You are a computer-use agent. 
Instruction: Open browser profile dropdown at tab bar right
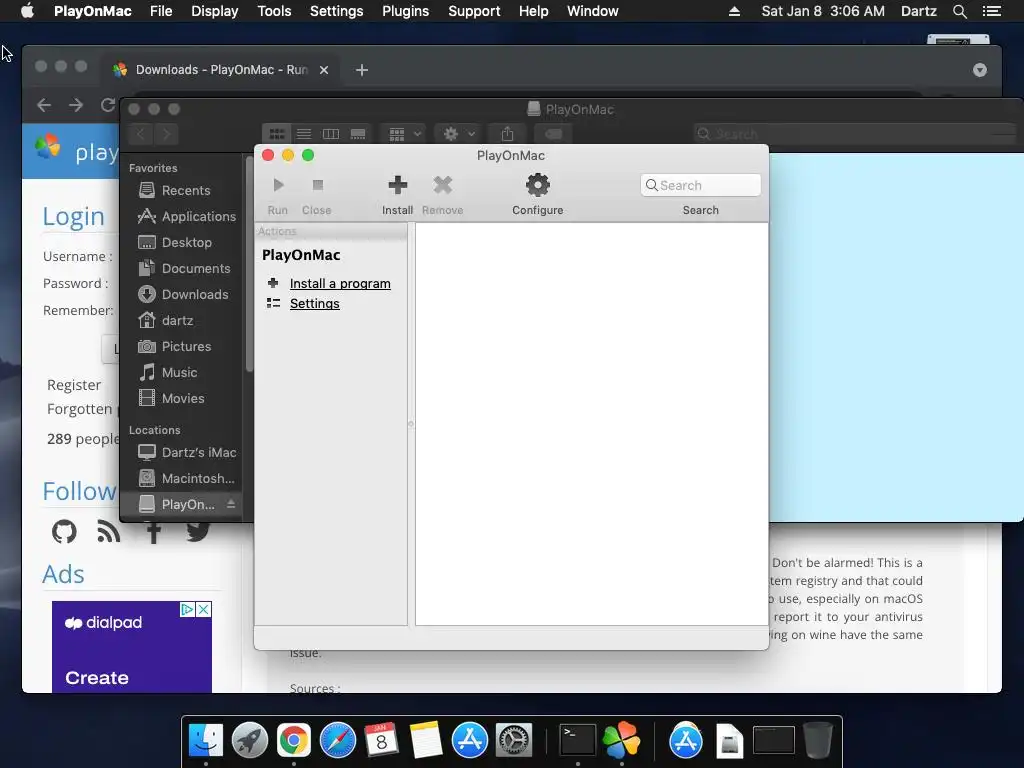click(x=980, y=70)
